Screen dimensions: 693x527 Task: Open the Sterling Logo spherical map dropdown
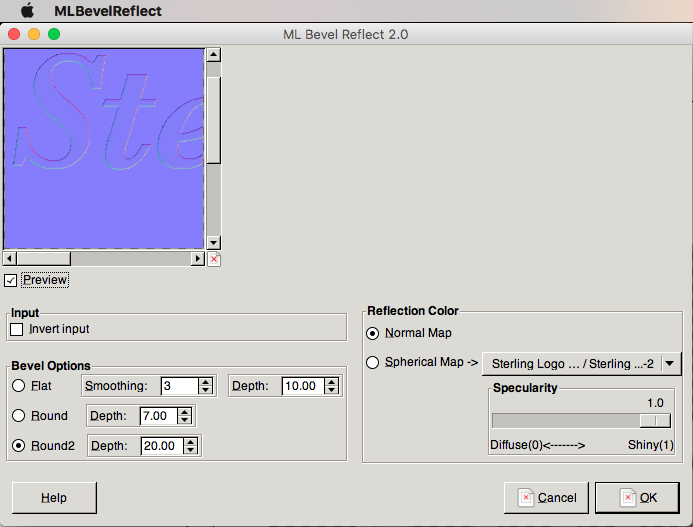click(x=581, y=364)
